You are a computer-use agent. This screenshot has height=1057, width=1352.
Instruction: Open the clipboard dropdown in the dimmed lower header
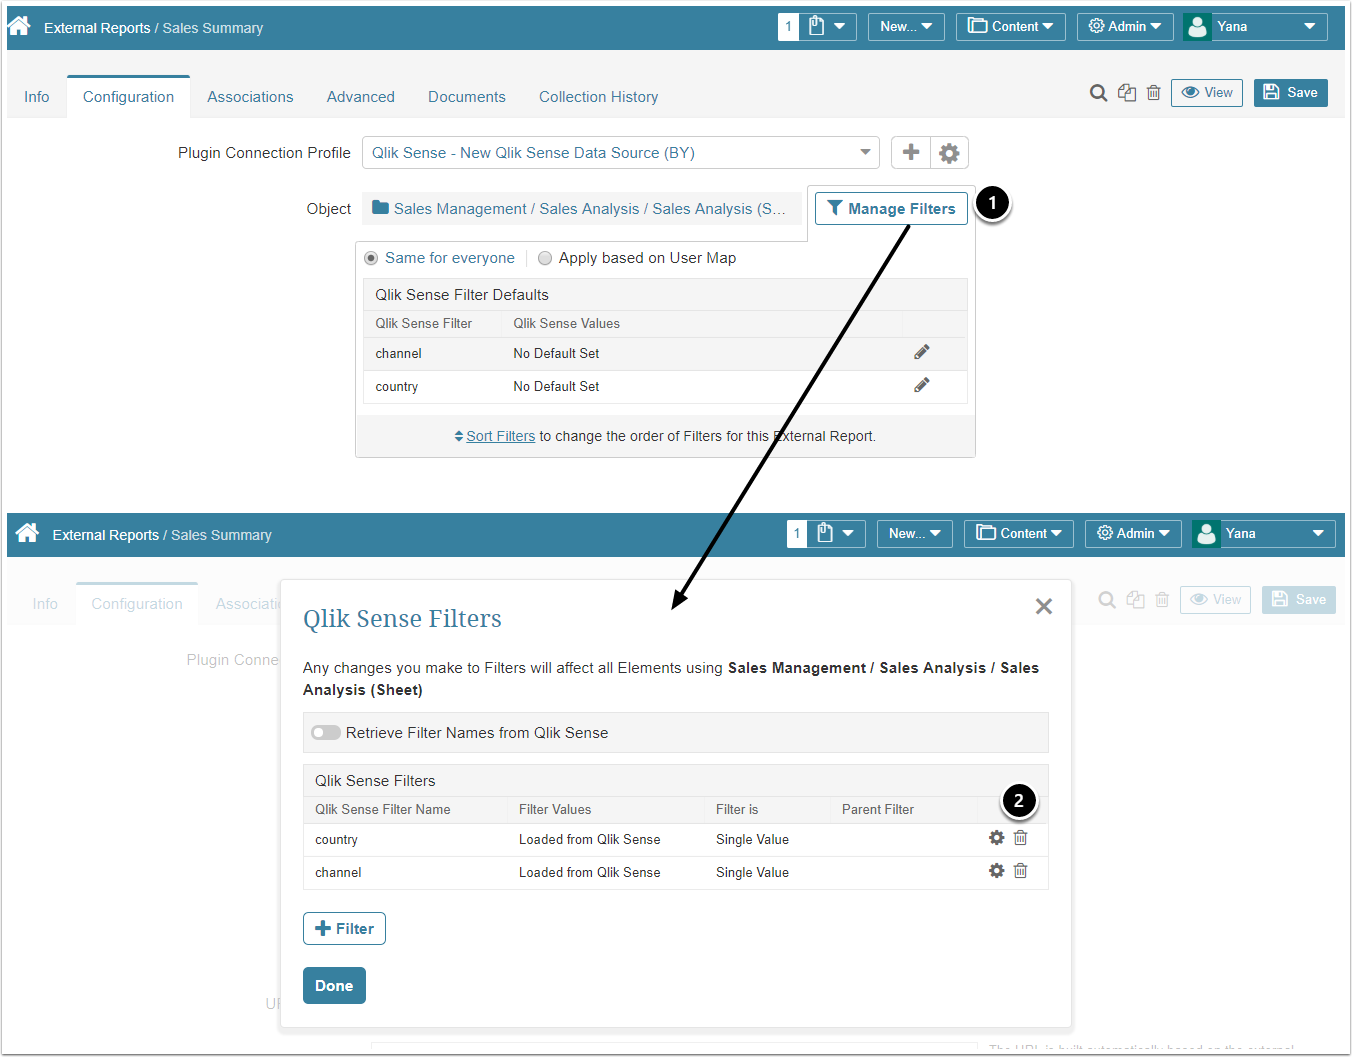pos(837,534)
